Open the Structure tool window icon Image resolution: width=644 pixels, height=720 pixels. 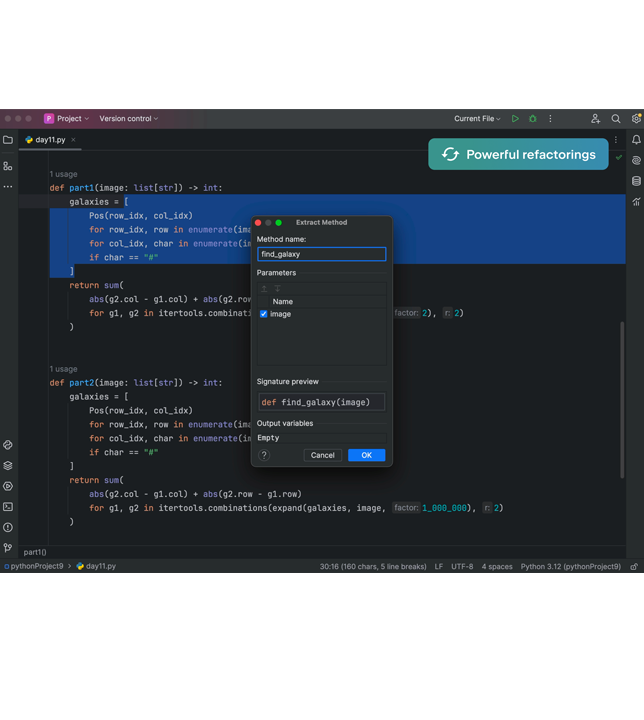(8, 166)
